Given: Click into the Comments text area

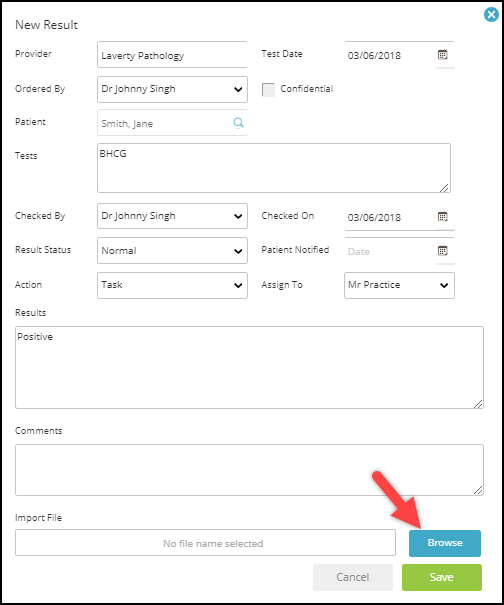Looking at the screenshot, I should [249, 470].
